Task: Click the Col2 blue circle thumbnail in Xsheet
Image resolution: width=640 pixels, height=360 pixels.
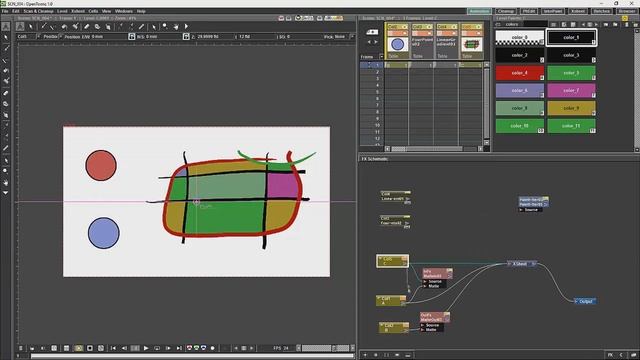Action: click(x=397, y=44)
